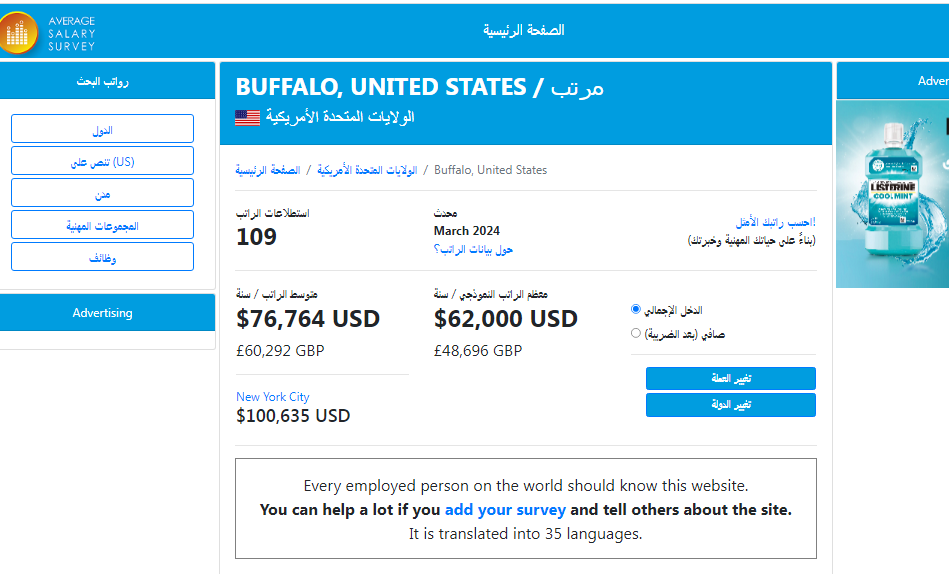Open the breadcrumb home (الصفحة الرئيسية) link
Image resolution: width=949 pixels, height=574 pixels.
coord(267,170)
